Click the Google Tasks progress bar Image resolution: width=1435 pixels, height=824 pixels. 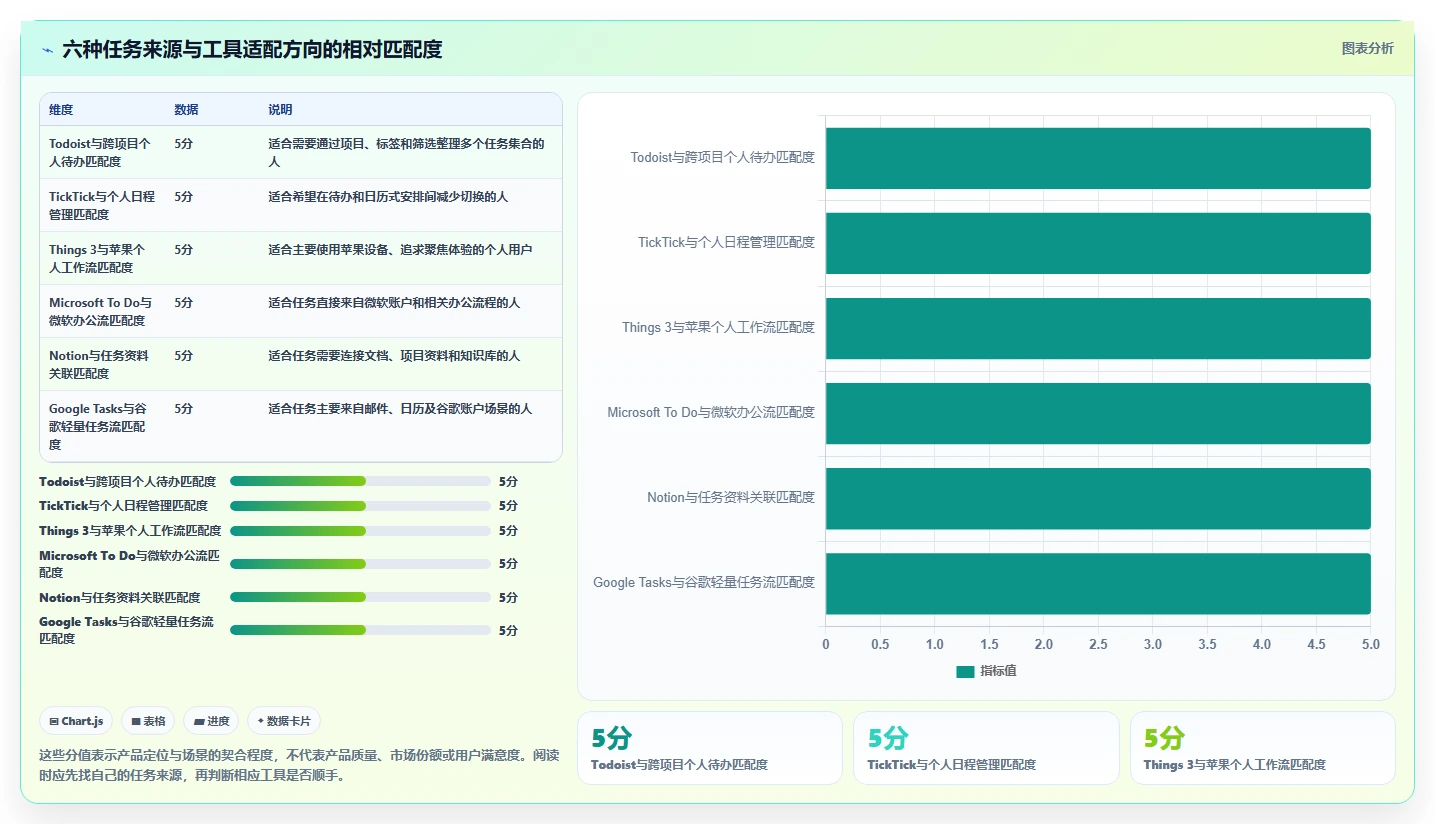point(360,630)
